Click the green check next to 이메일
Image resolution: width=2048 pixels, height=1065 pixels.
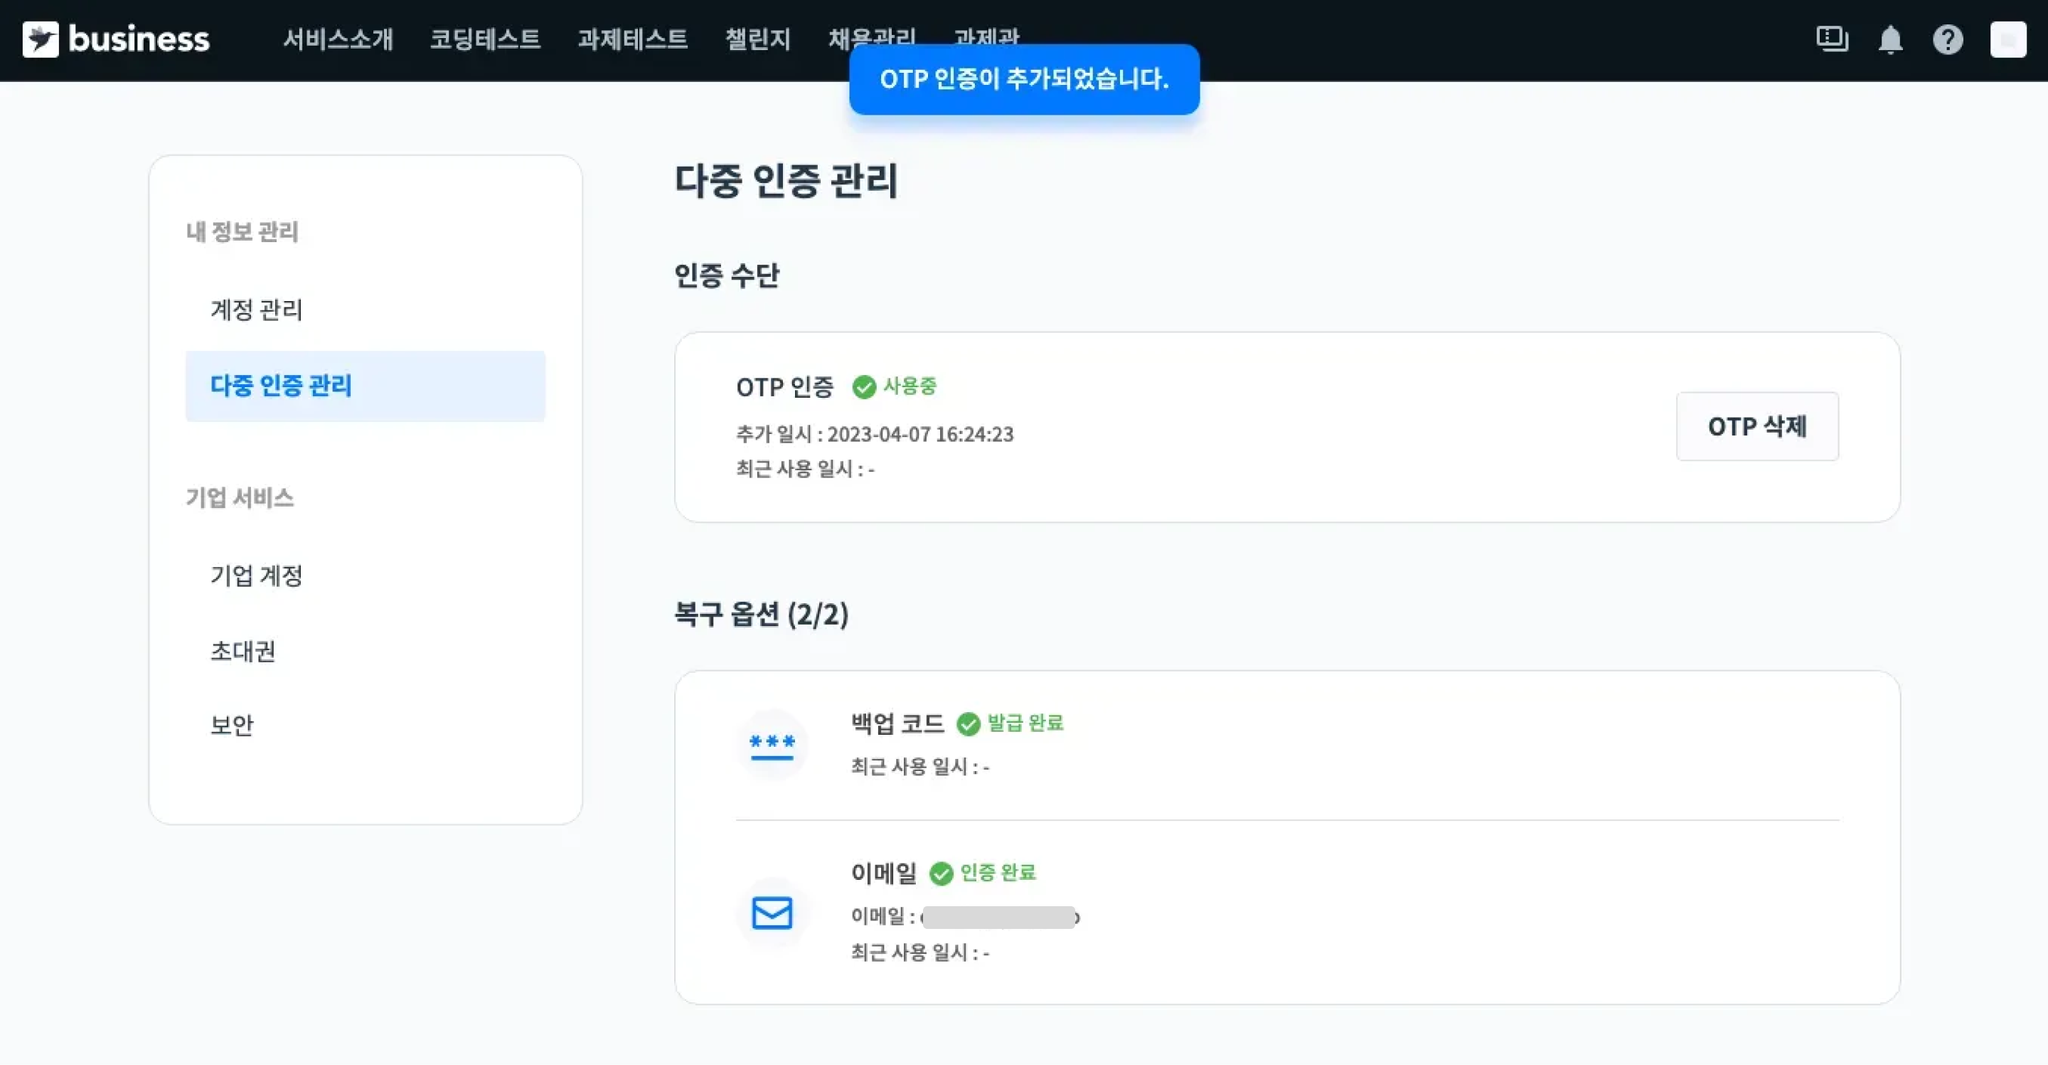pyautogui.click(x=941, y=874)
